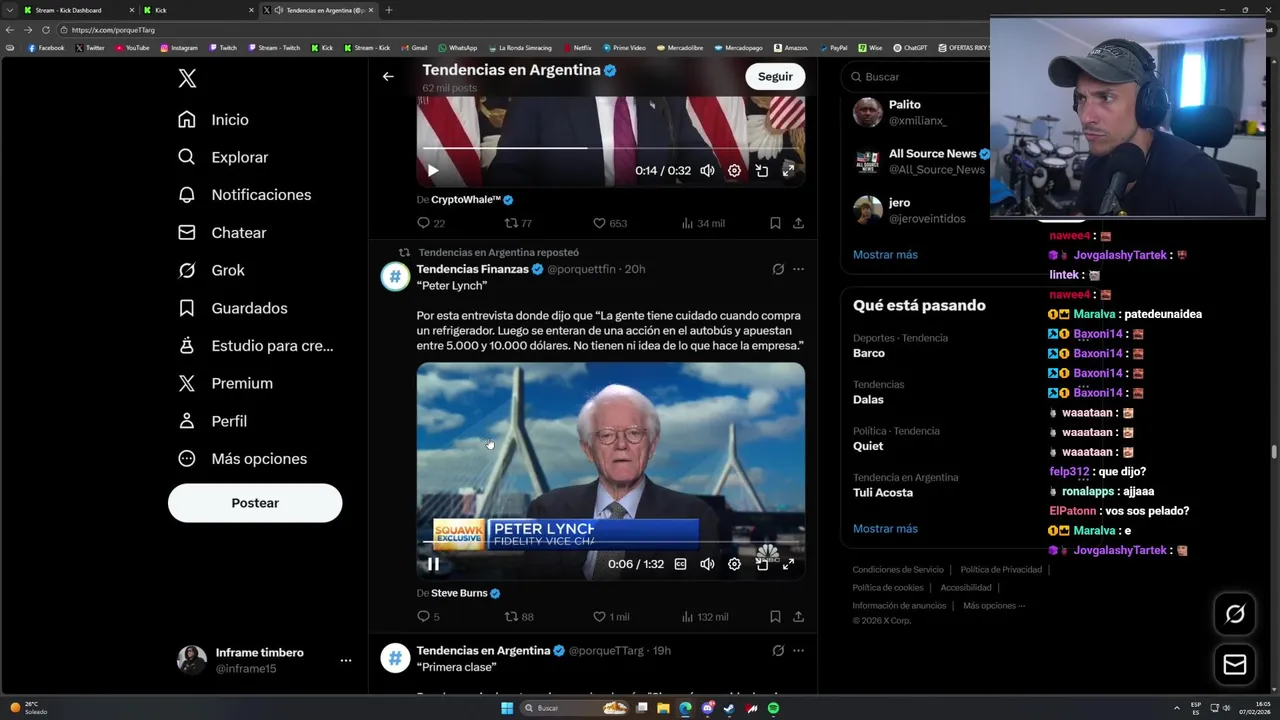This screenshot has width=1280, height=720.
Task: Toggle captions on Peter Lynch video
Action: point(680,564)
